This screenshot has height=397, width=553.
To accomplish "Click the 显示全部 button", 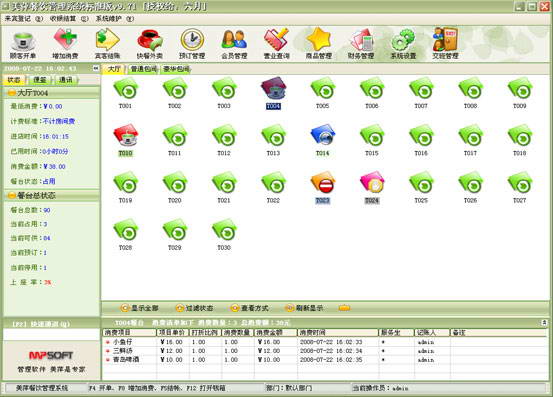I will click(140, 308).
